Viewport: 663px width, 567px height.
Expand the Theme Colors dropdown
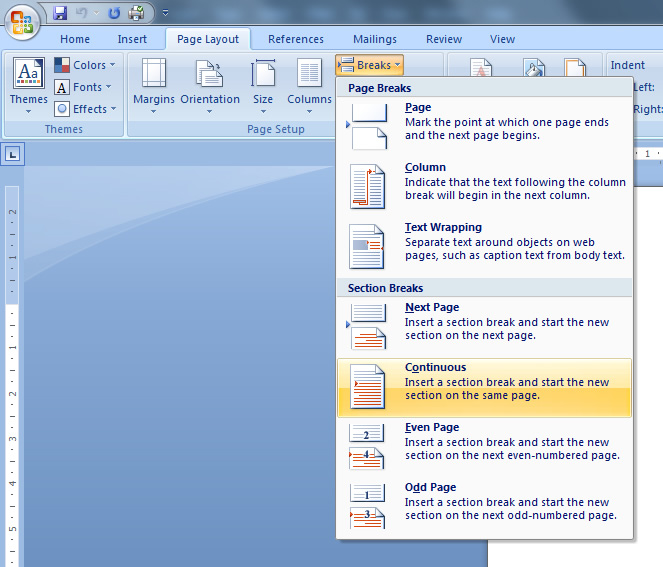point(85,65)
